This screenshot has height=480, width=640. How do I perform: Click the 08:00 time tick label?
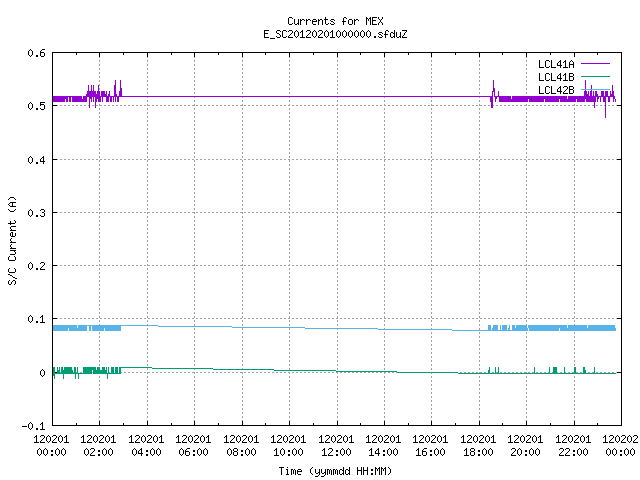pos(241,452)
